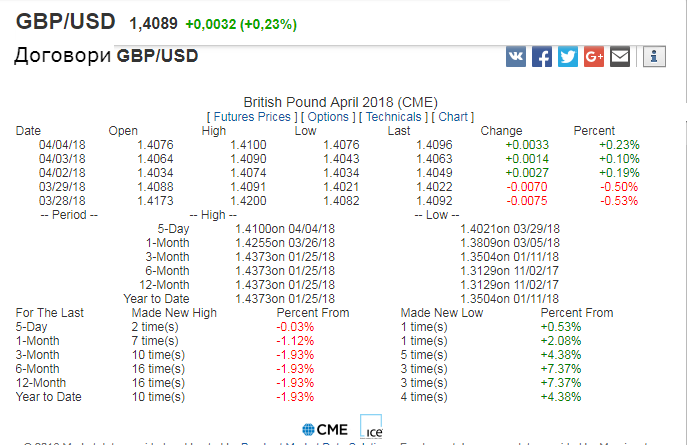Share using the Google Plus icon
The height and width of the screenshot is (445, 687).
(x=594, y=57)
